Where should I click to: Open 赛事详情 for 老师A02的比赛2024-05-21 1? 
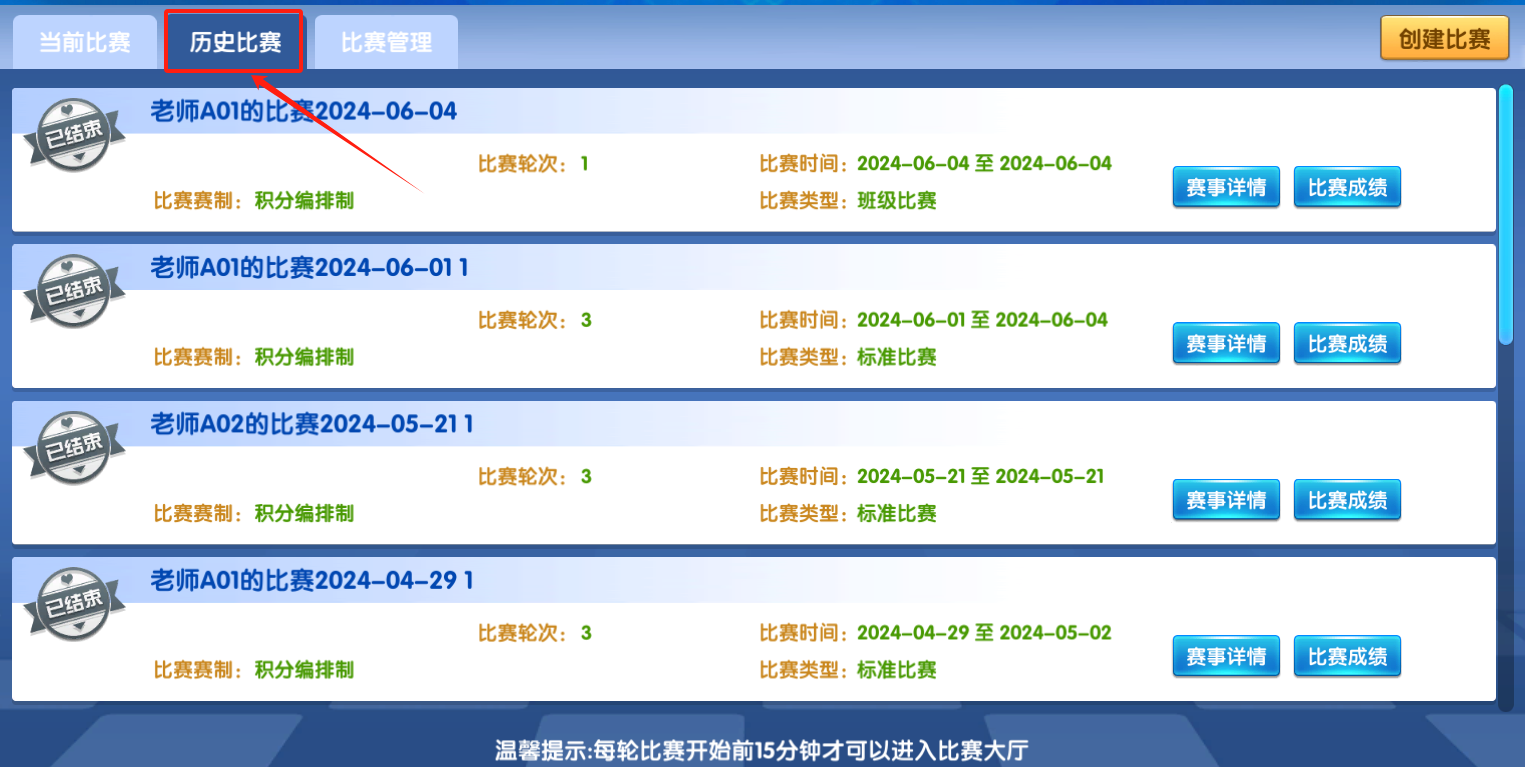1226,500
